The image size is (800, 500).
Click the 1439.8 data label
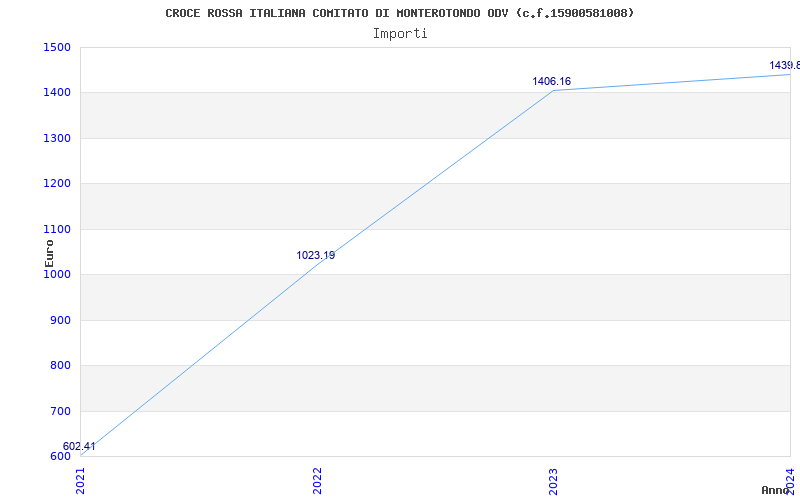(x=785, y=65)
